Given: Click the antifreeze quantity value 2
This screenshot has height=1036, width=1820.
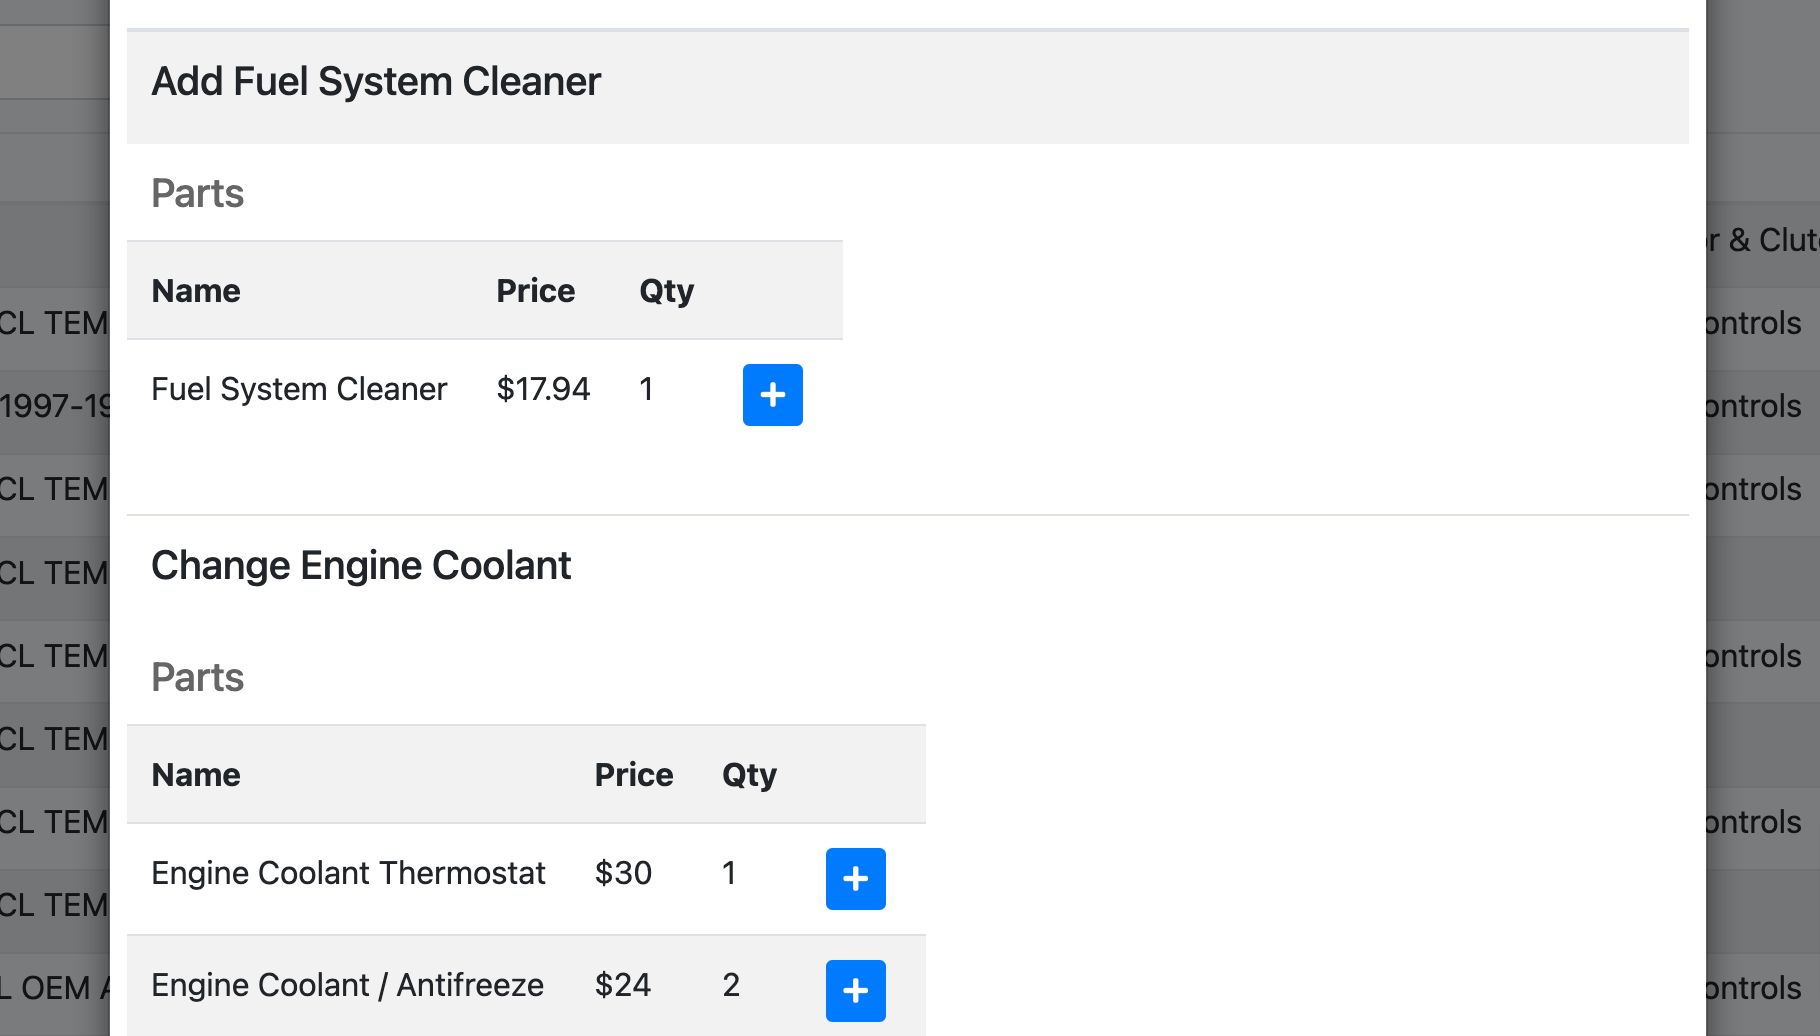Looking at the screenshot, I should point(731,985).
